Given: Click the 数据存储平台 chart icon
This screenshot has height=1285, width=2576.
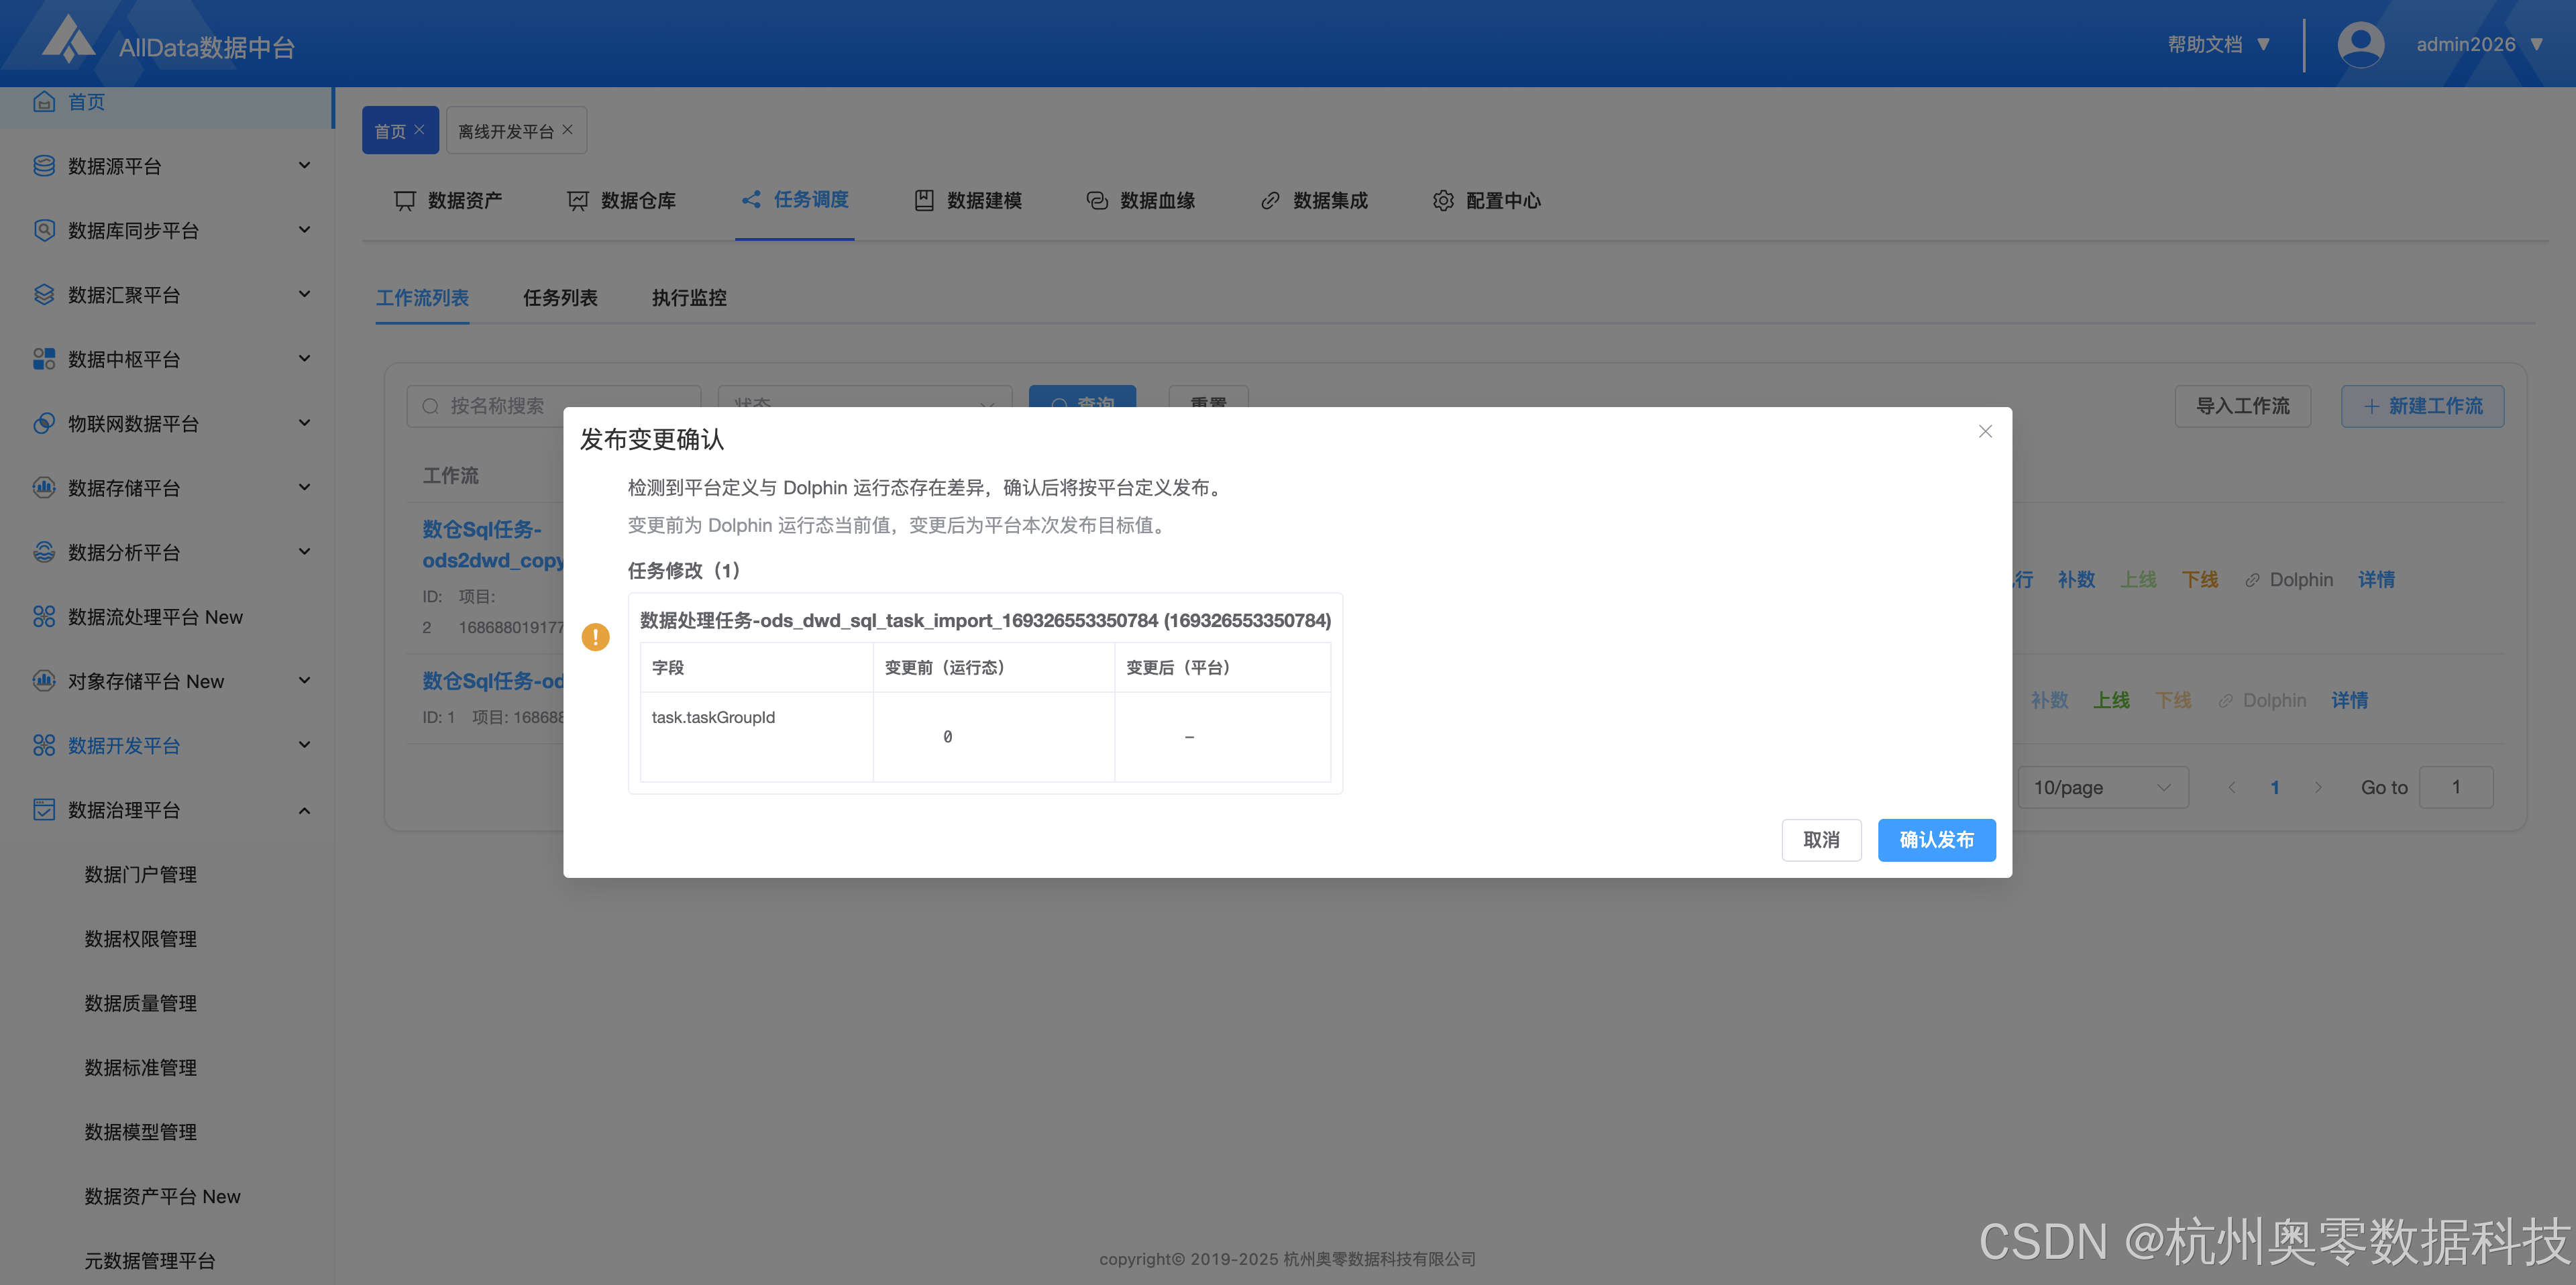Looking at the screenshot, I should point(44,488).
